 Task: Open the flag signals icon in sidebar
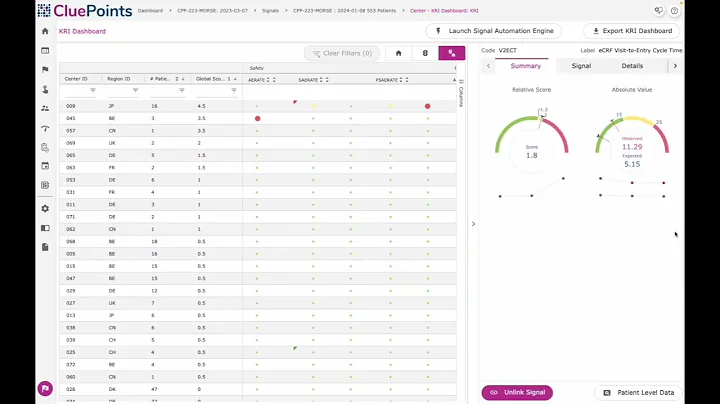tap(45, 70)
